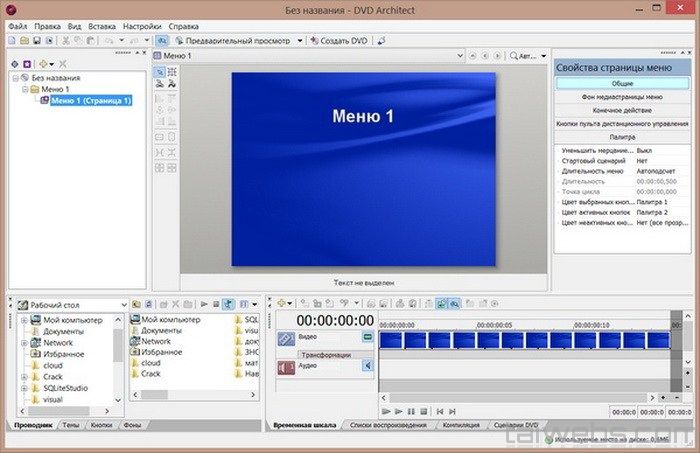Click the audio track speaker icon
700x453 pixels.
(286, 367)
